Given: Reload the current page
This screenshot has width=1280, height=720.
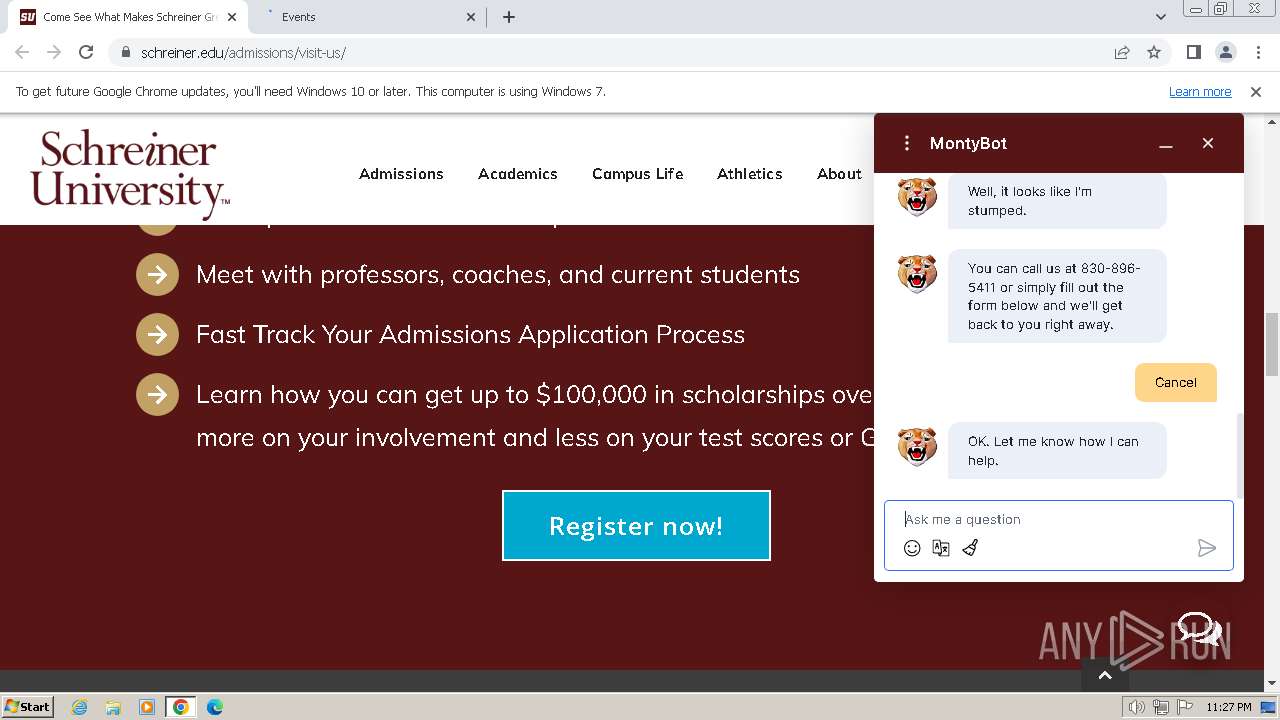Looking at the screenshot, I should (x=86, y=52).
